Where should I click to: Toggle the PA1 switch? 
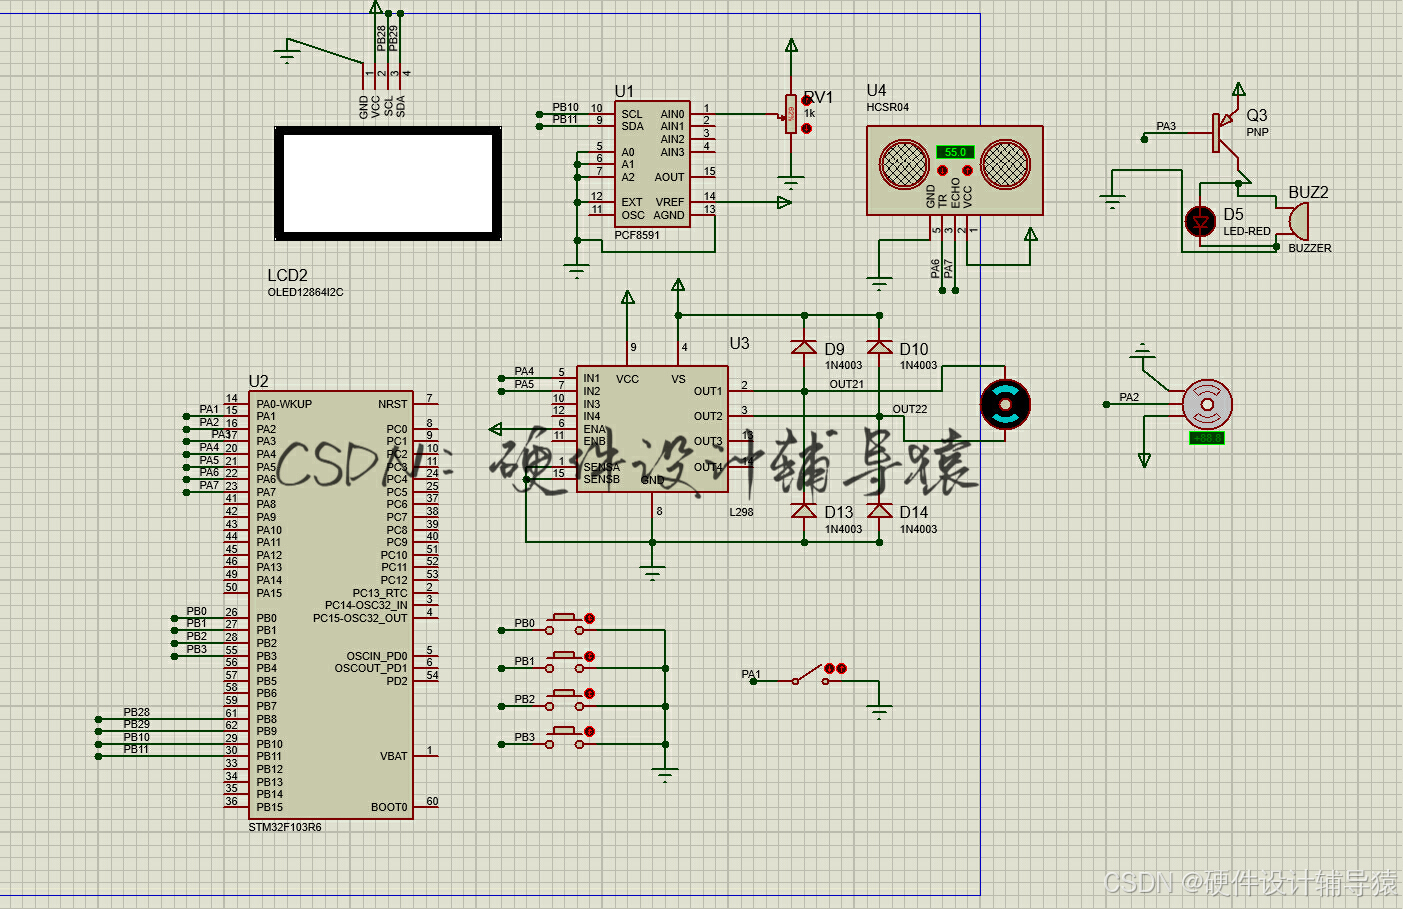pyautogui.click(x=809, y=675)
